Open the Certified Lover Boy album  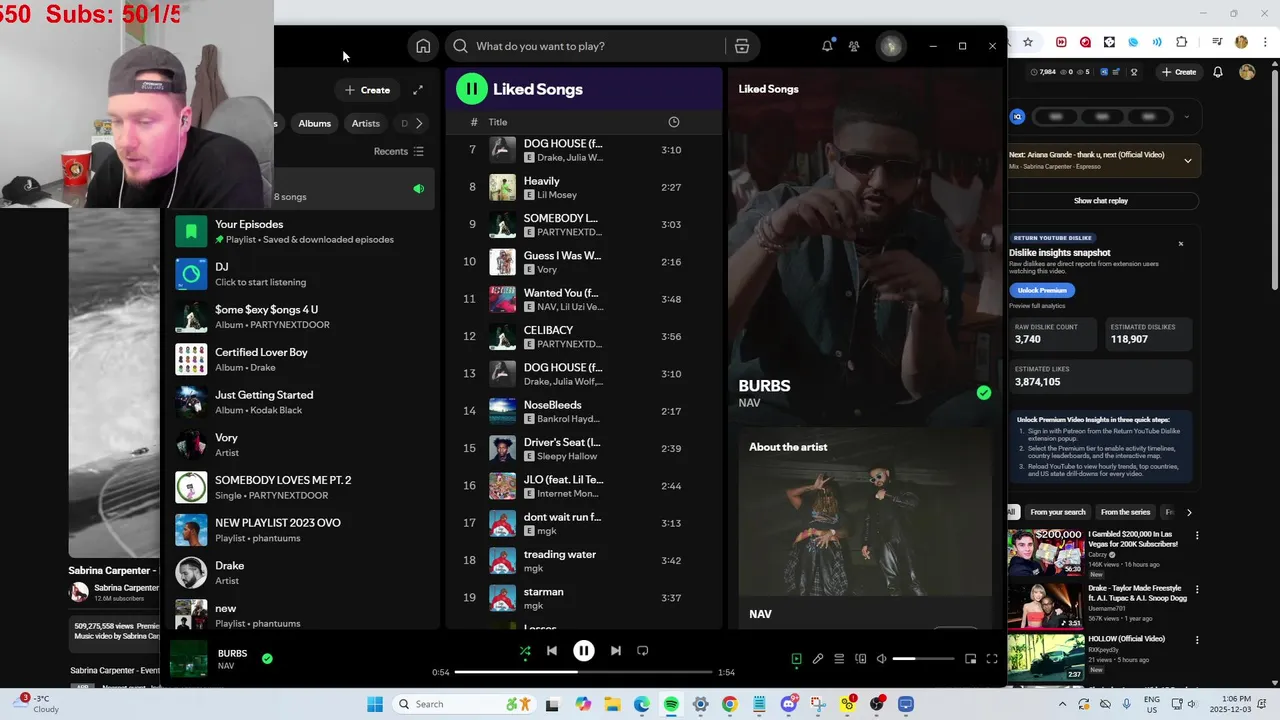pyautogui.click(x=298, y=359)
